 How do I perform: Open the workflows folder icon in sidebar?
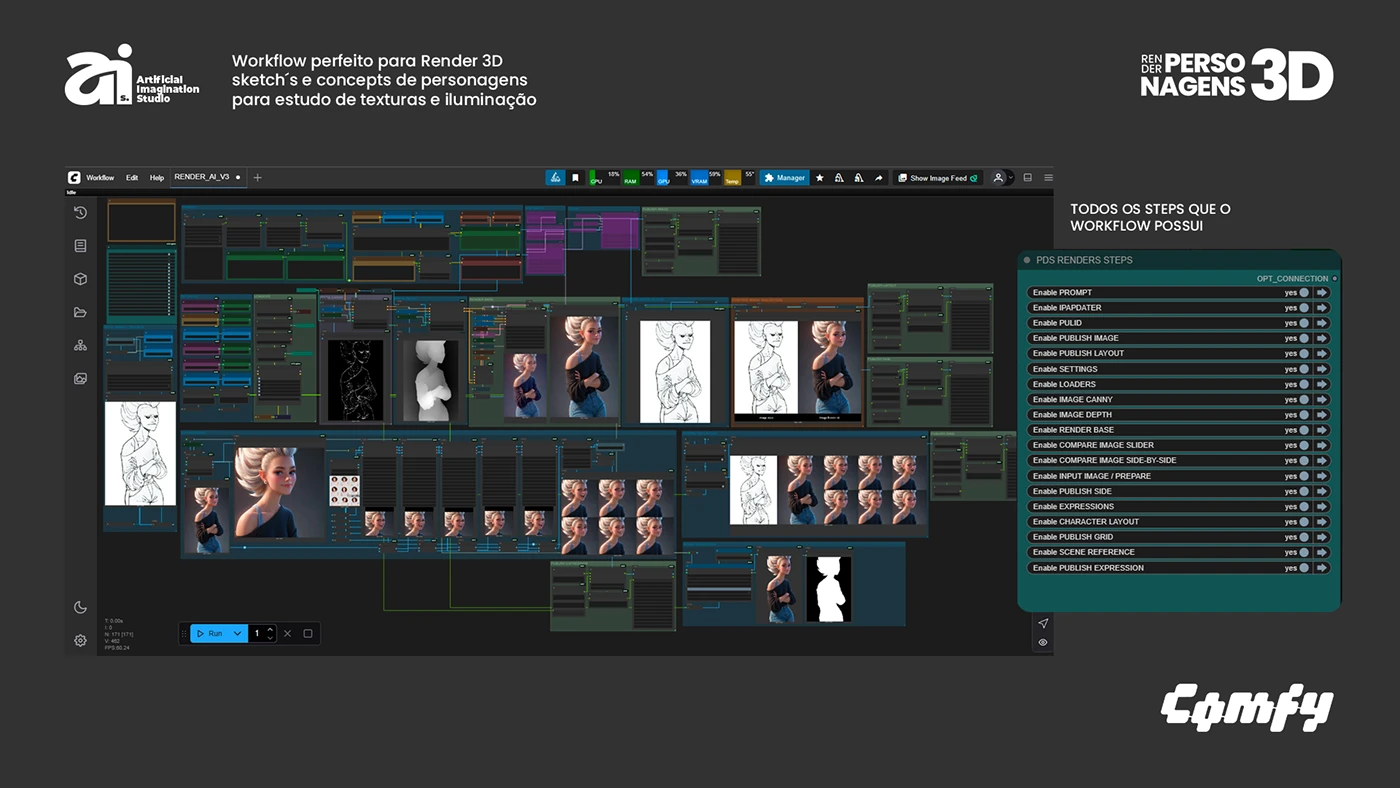point(80,312)
